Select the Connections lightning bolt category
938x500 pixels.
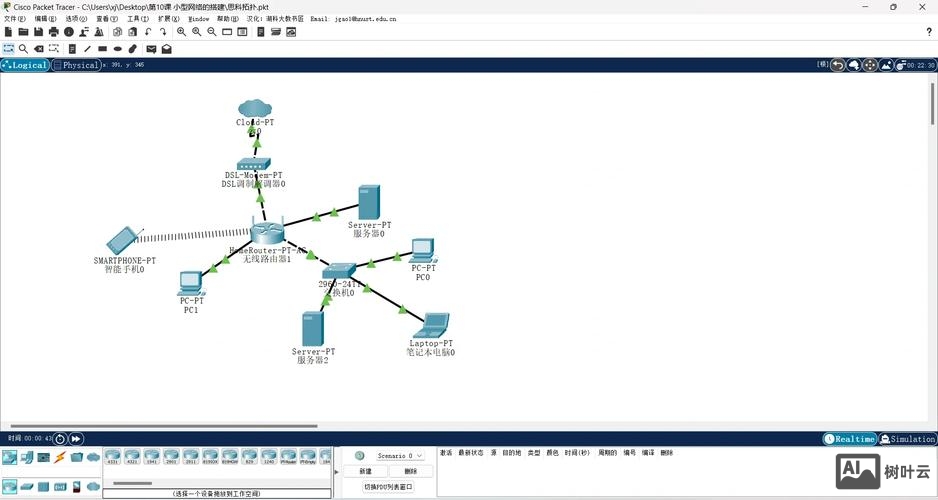click(x=59, y=457)
